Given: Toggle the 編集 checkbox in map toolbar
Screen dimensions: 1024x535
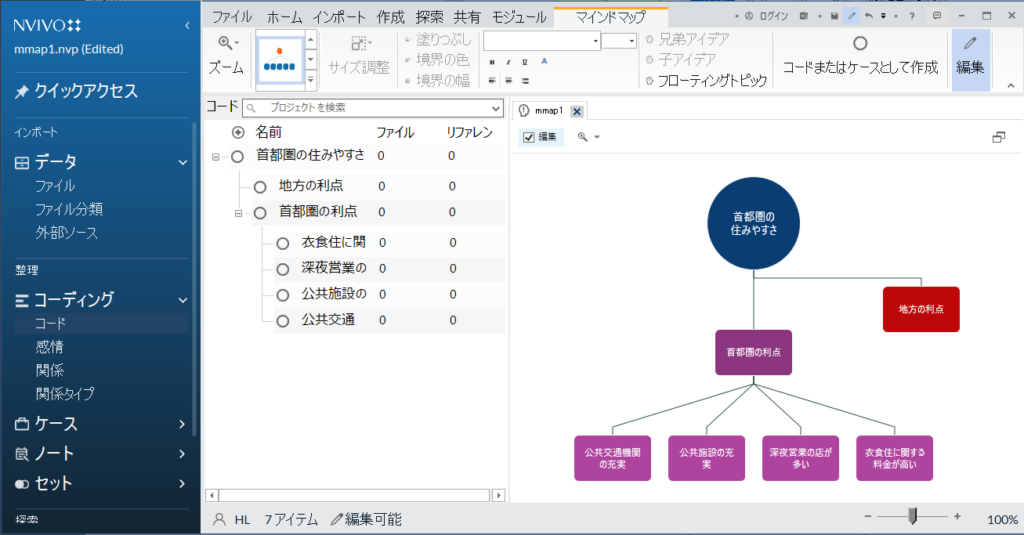Looking at the screenshot, I should 529,137.
